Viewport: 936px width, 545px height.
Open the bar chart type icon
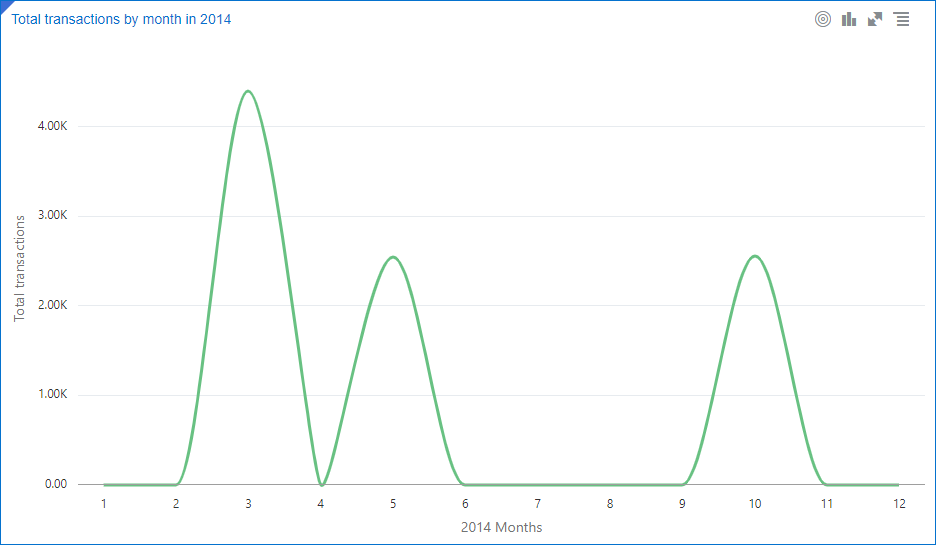click(x=849, y=19)
